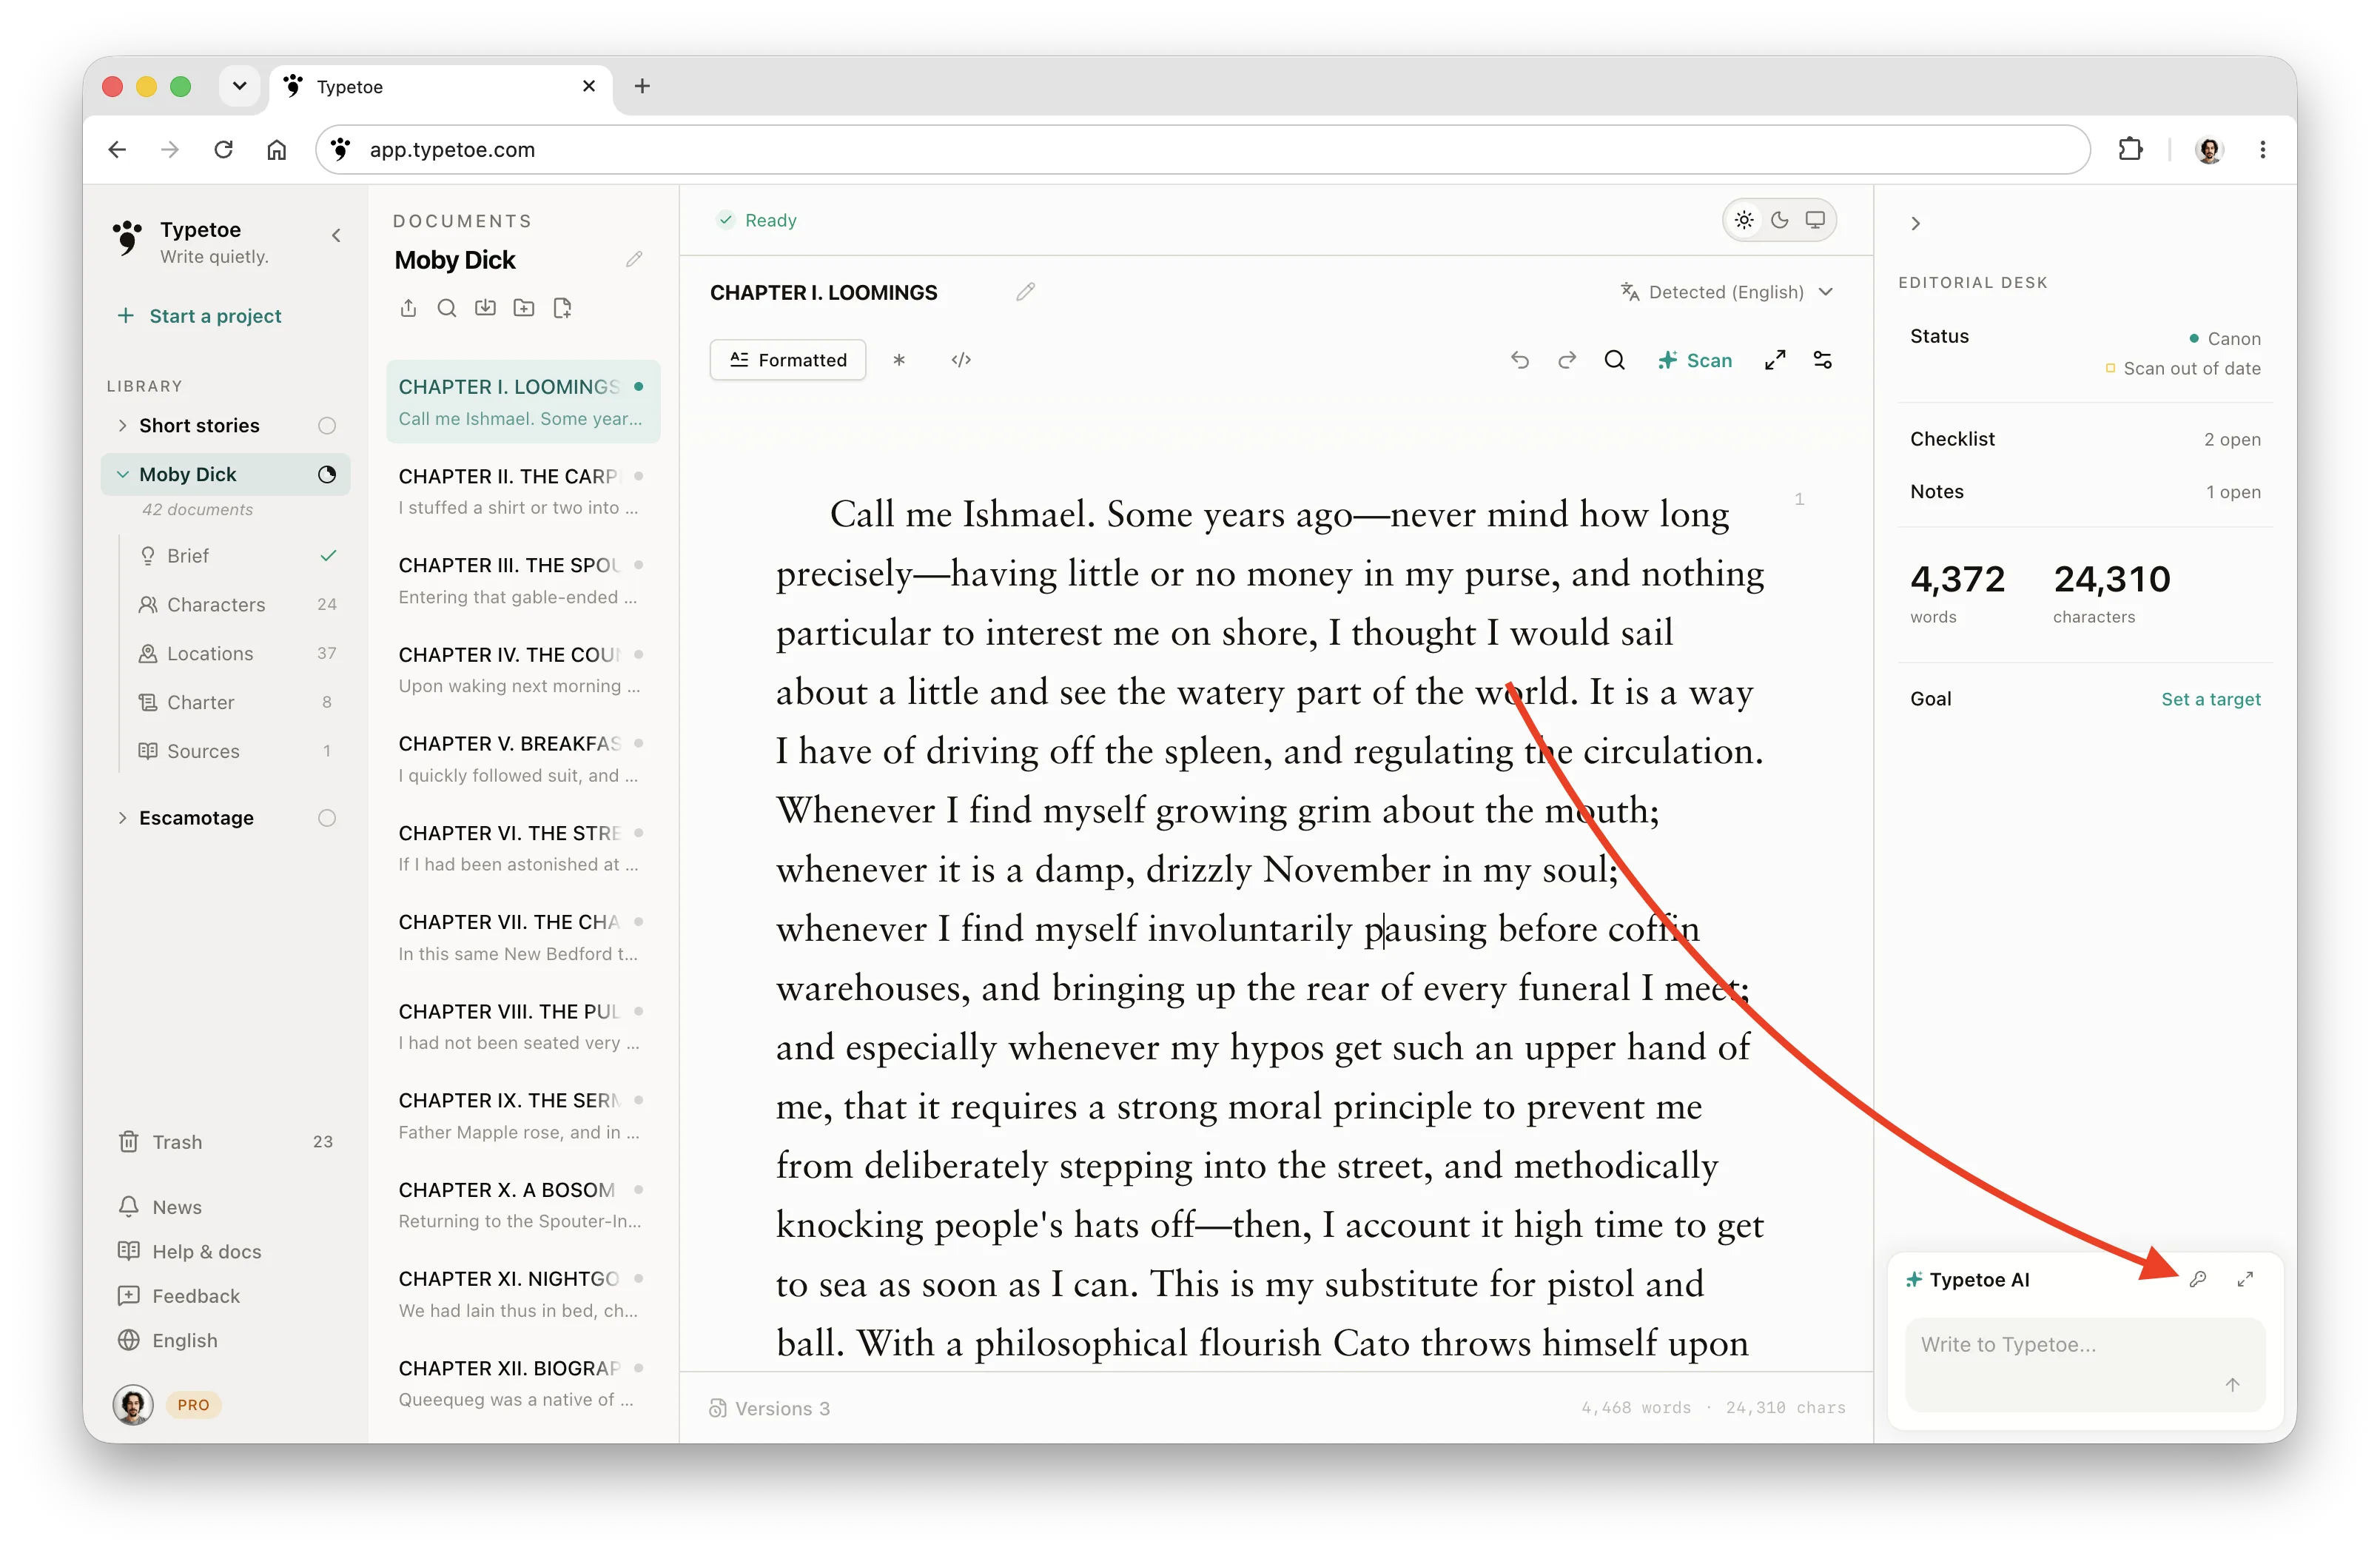Expand the Short stories project

click(122, 425)
